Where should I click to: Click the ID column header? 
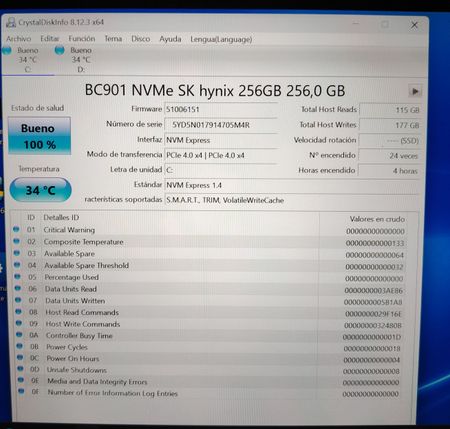coord(31,217)
